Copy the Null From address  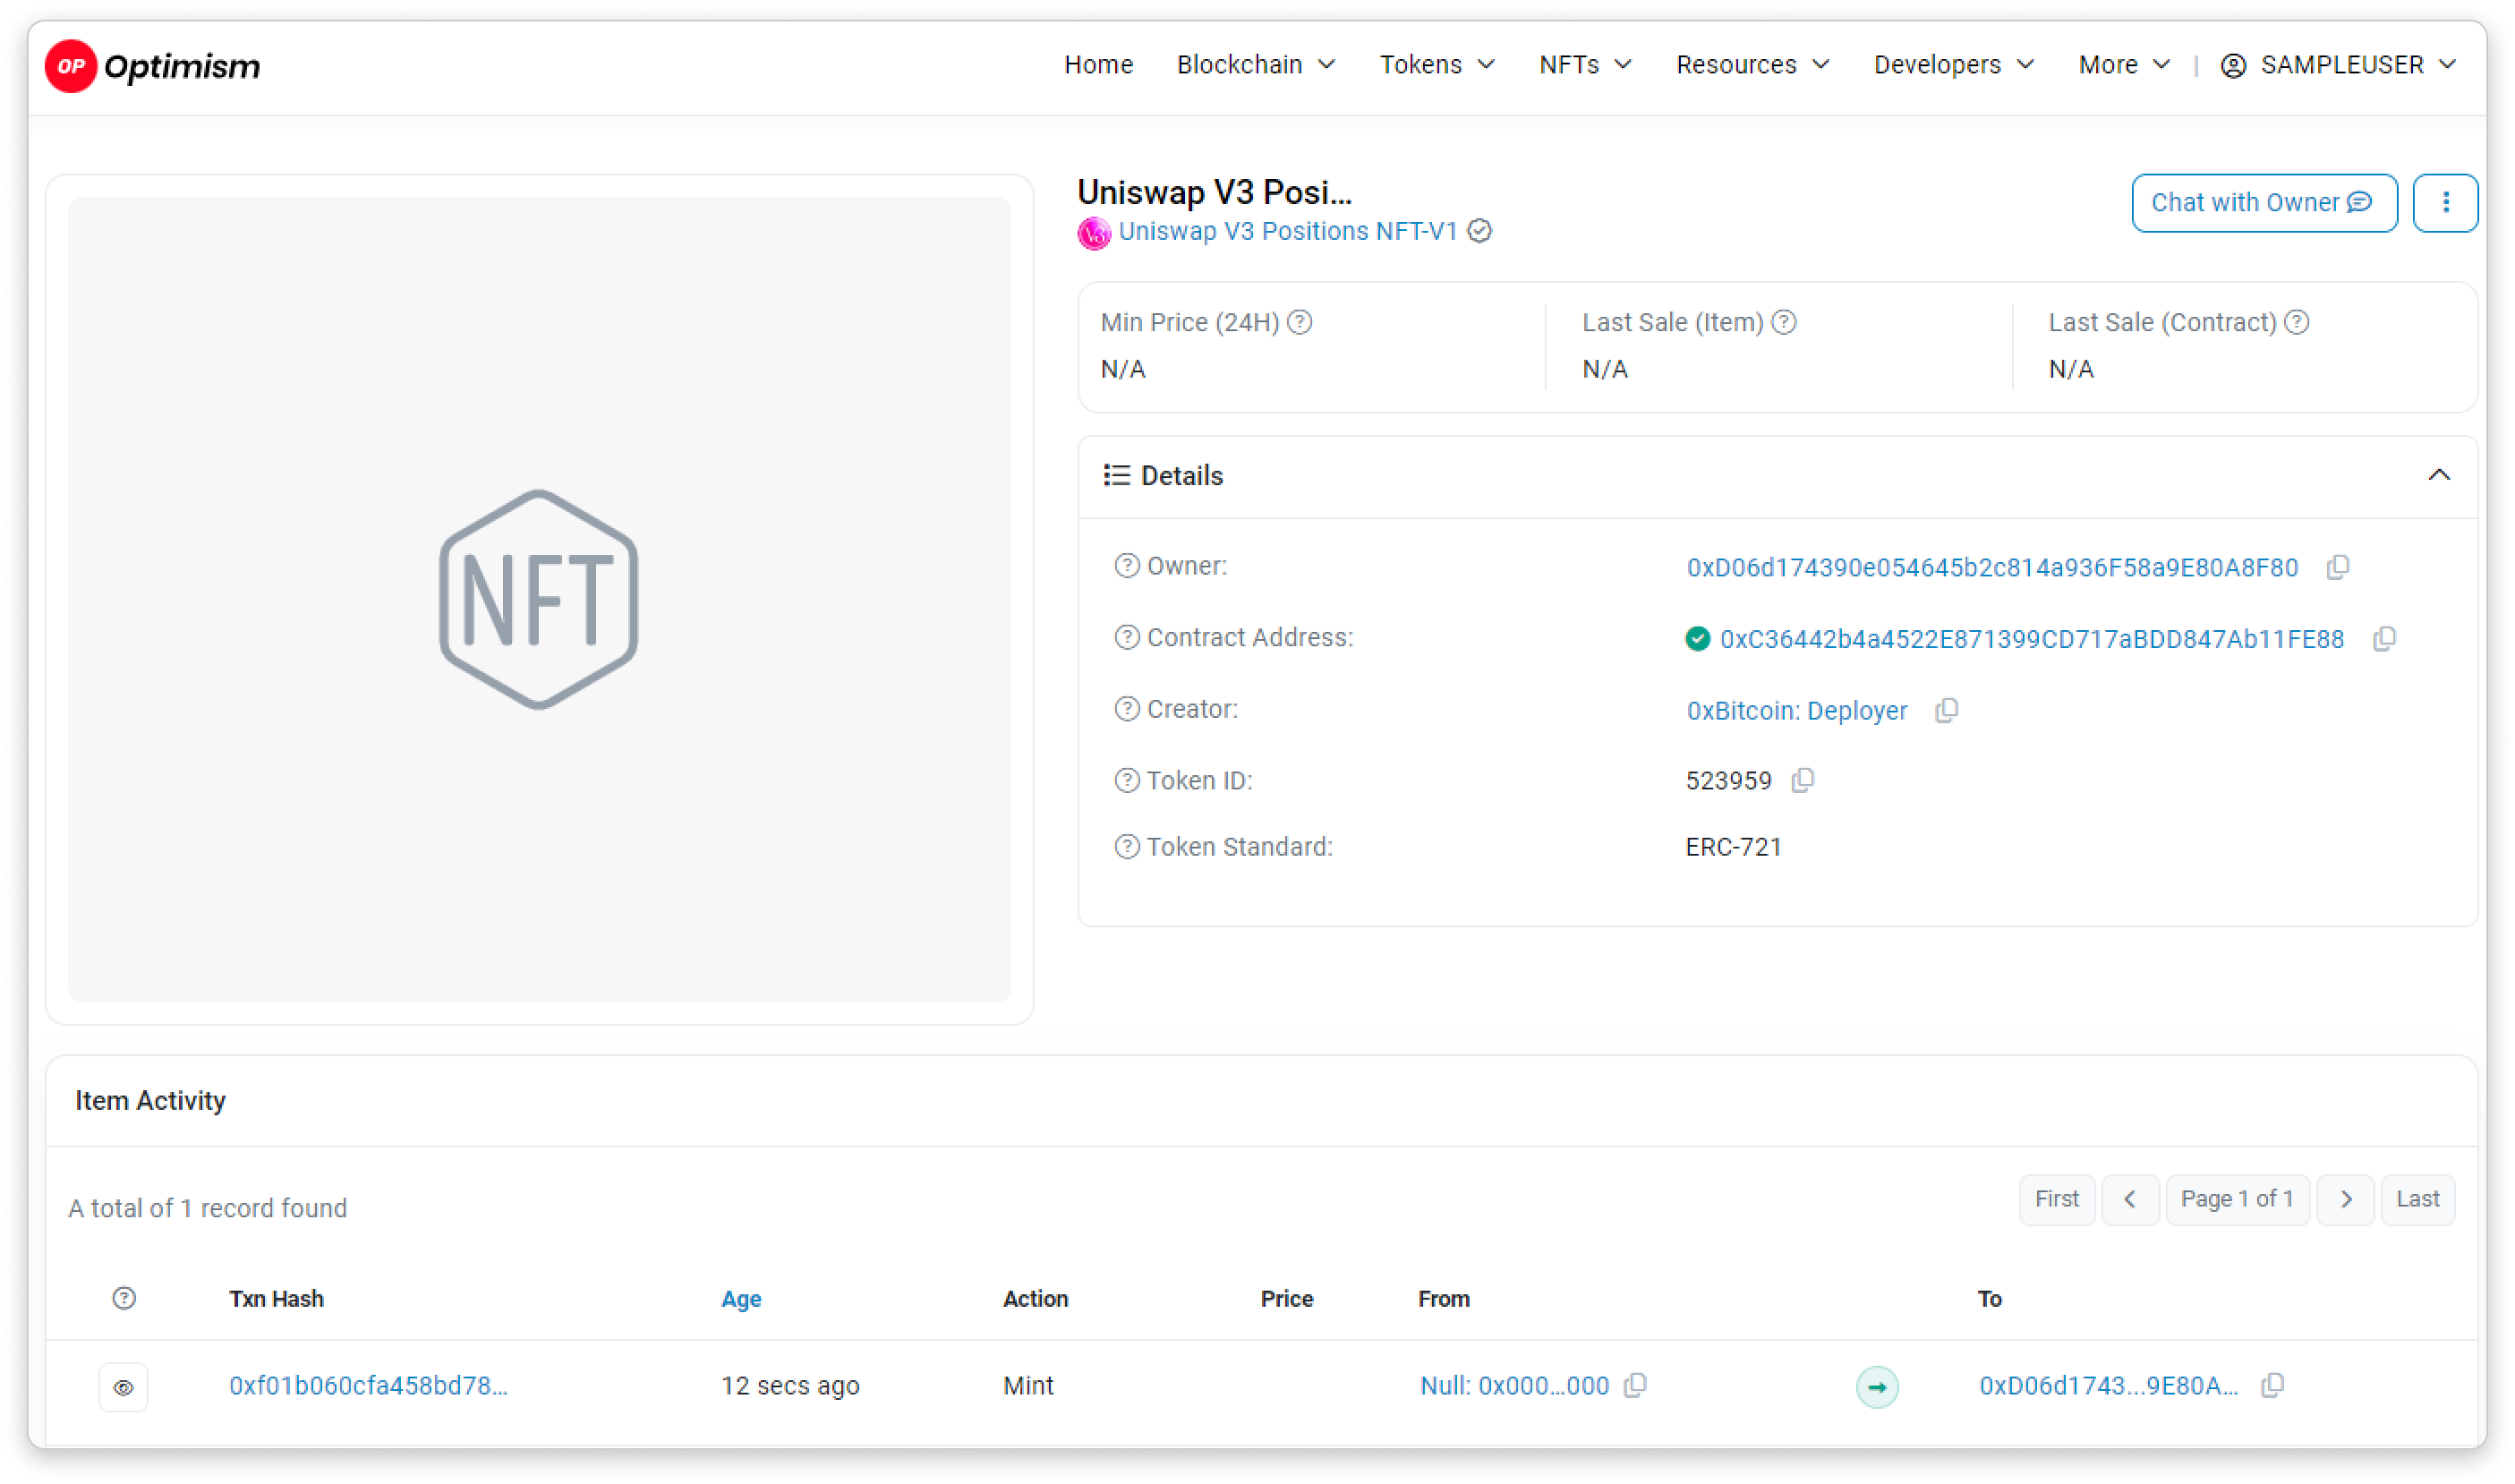coord(1635,1385)
